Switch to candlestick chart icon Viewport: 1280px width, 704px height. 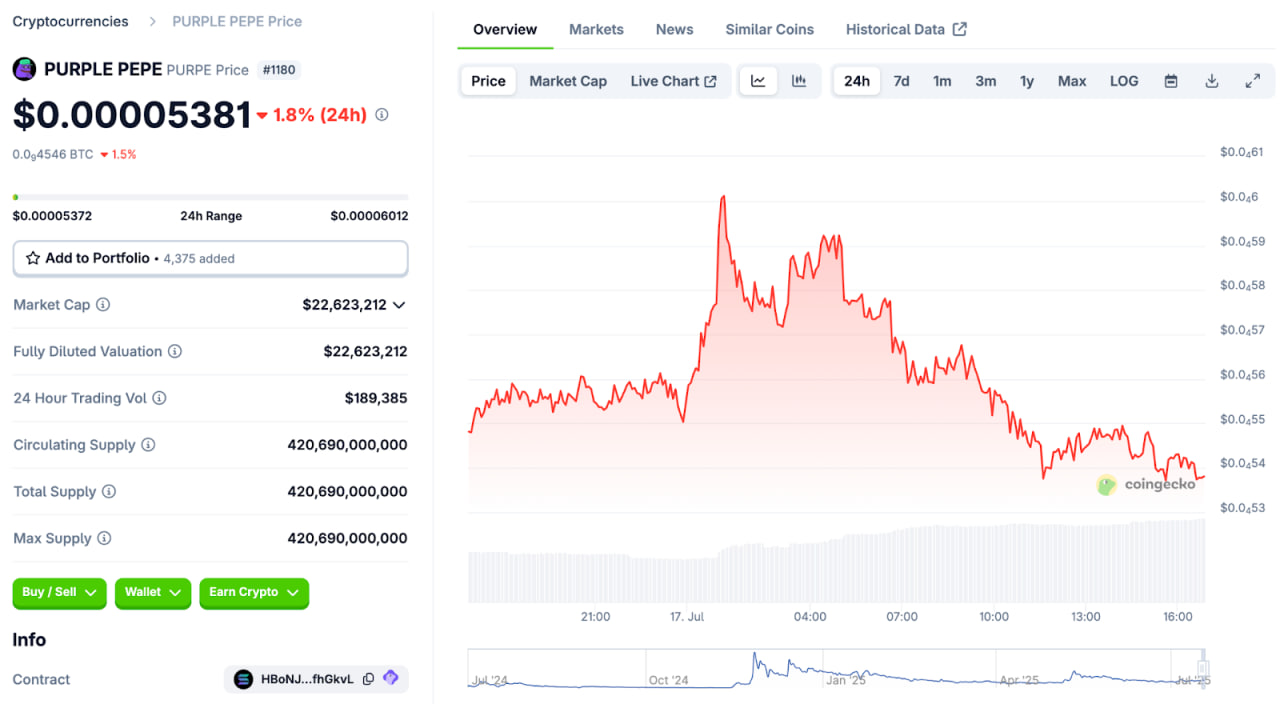799,81
